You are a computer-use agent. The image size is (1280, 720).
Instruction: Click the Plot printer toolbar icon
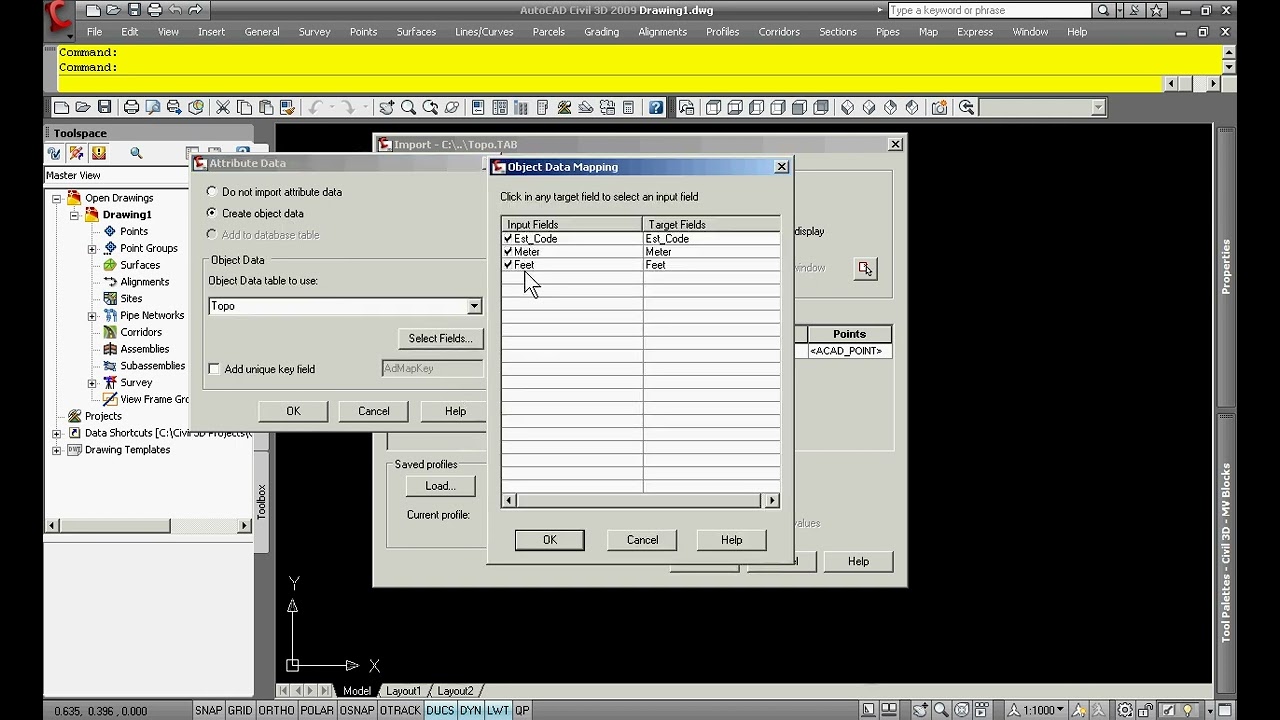pyautogui.click(x=131, y=107)
